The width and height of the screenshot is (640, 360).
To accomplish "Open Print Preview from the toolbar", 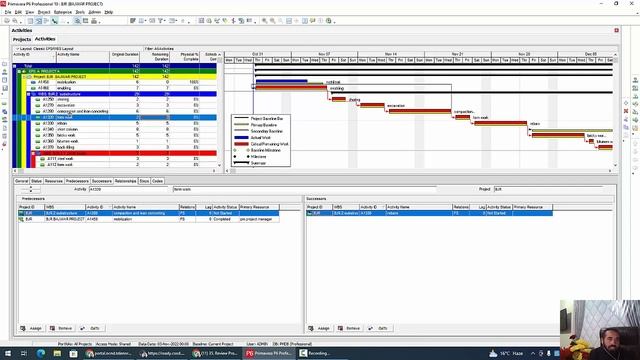I will click(15, 21).
